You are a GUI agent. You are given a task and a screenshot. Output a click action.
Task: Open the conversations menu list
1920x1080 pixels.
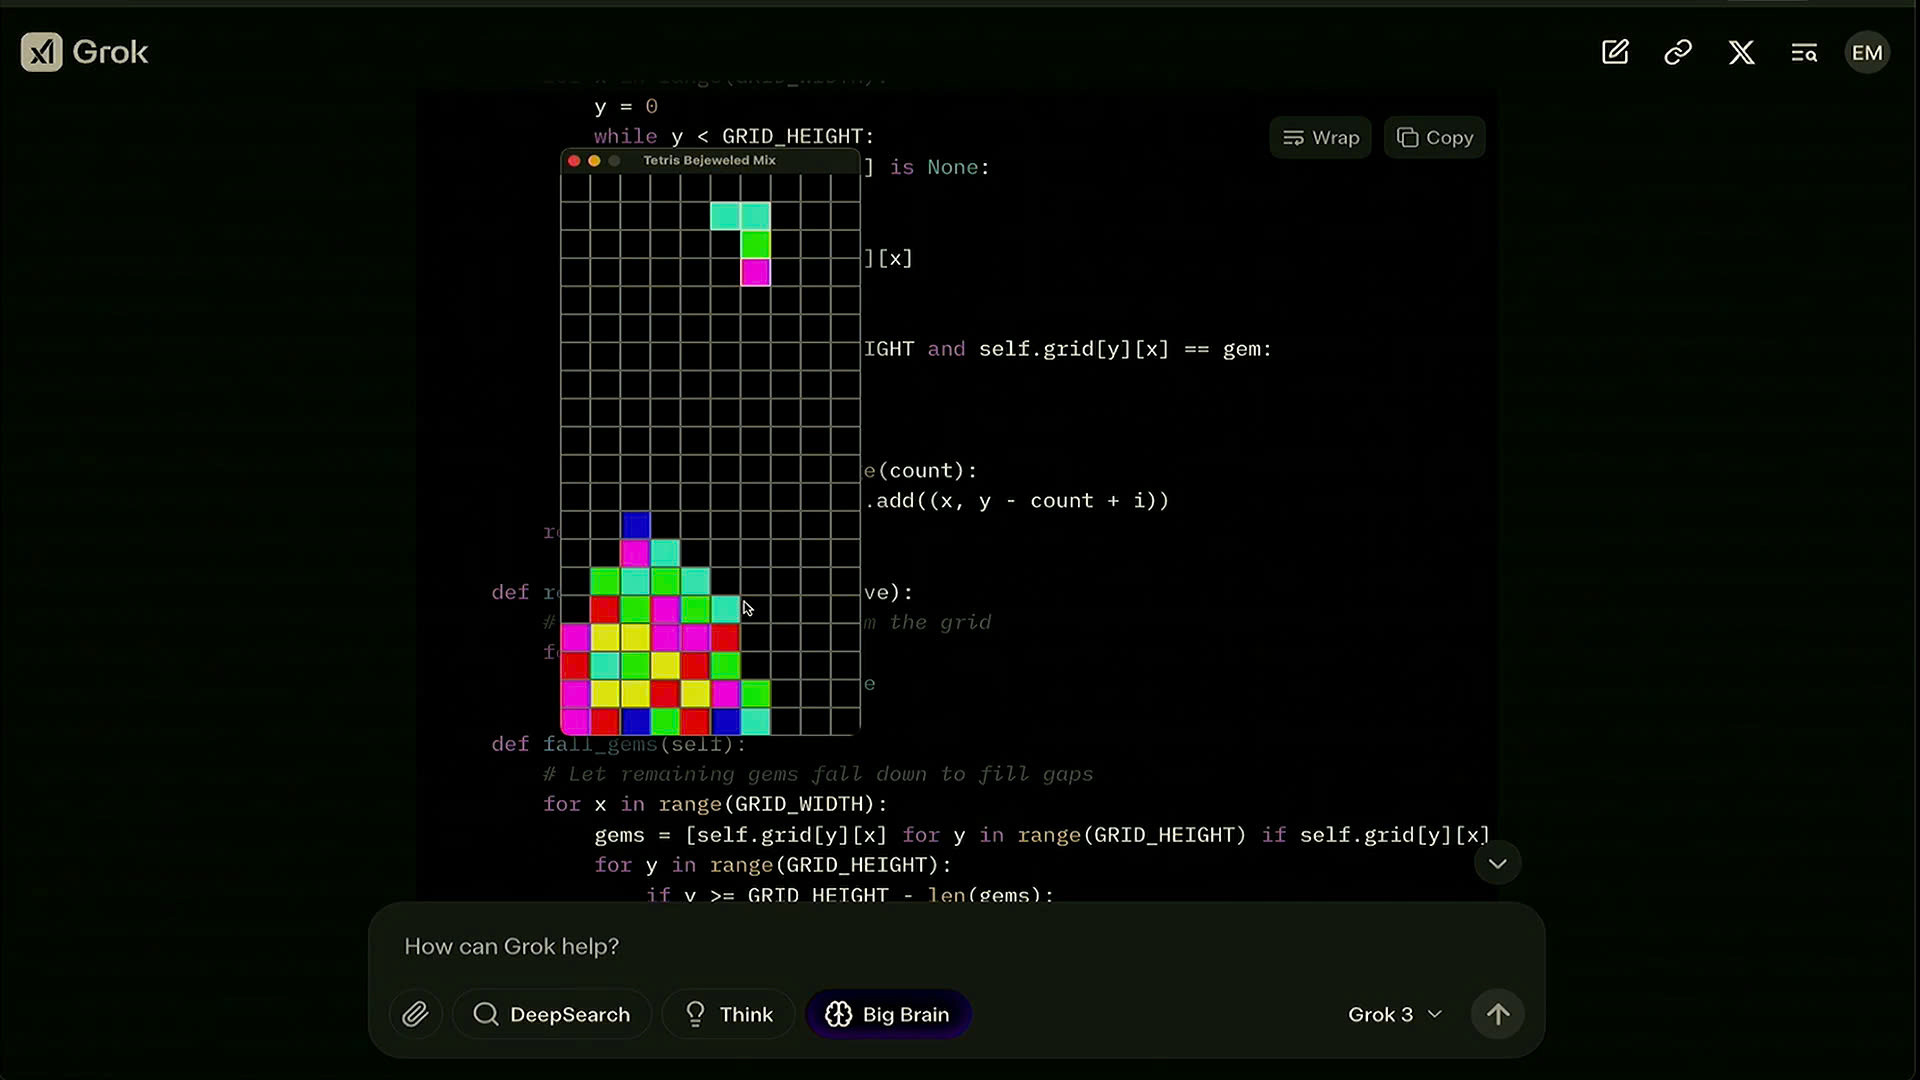click(x=1804, y=51)
